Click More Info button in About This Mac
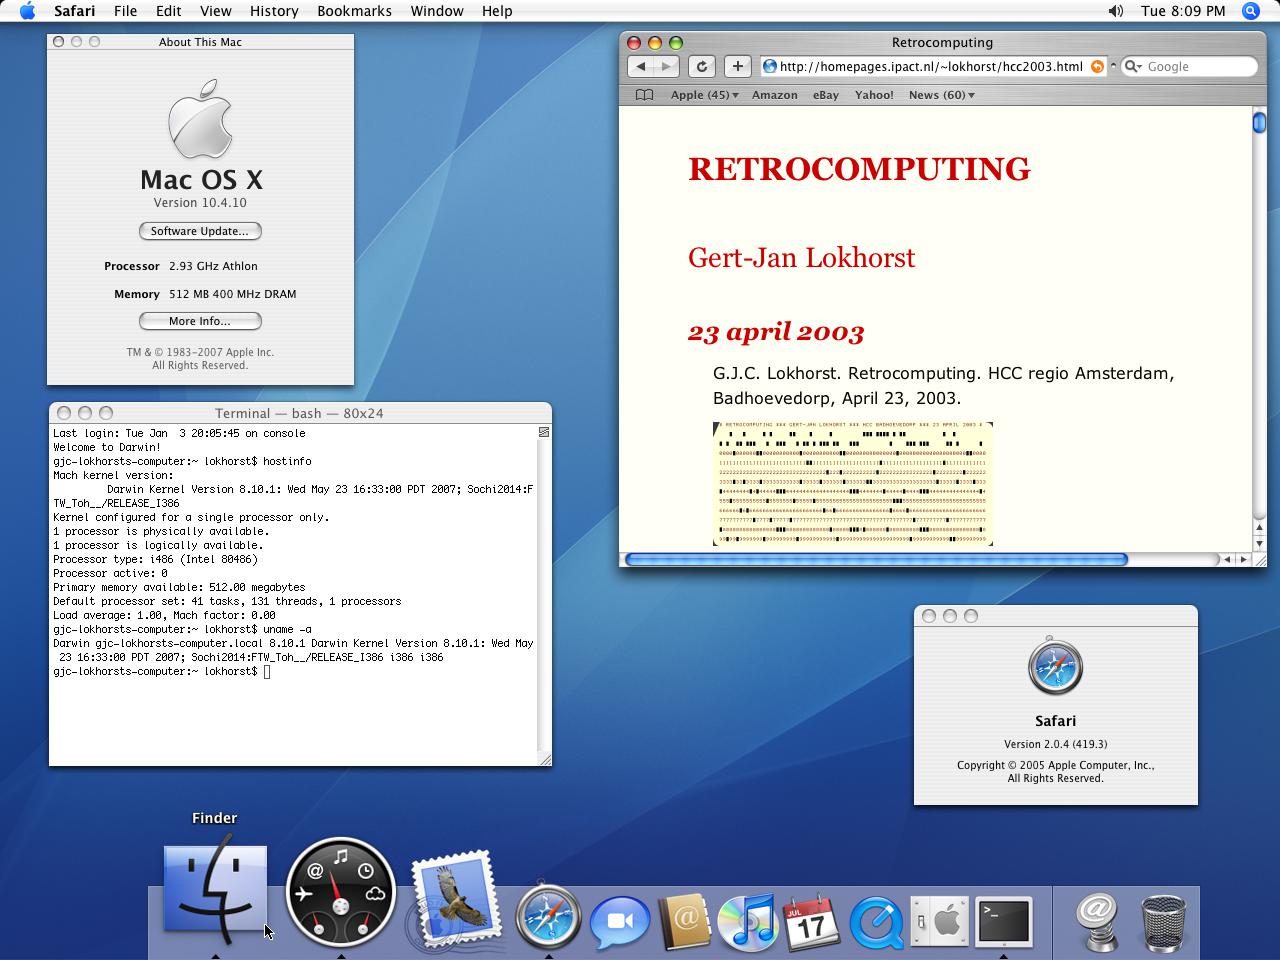The height and width of the screenshot is (960, 1280). (x=200, y=321)
